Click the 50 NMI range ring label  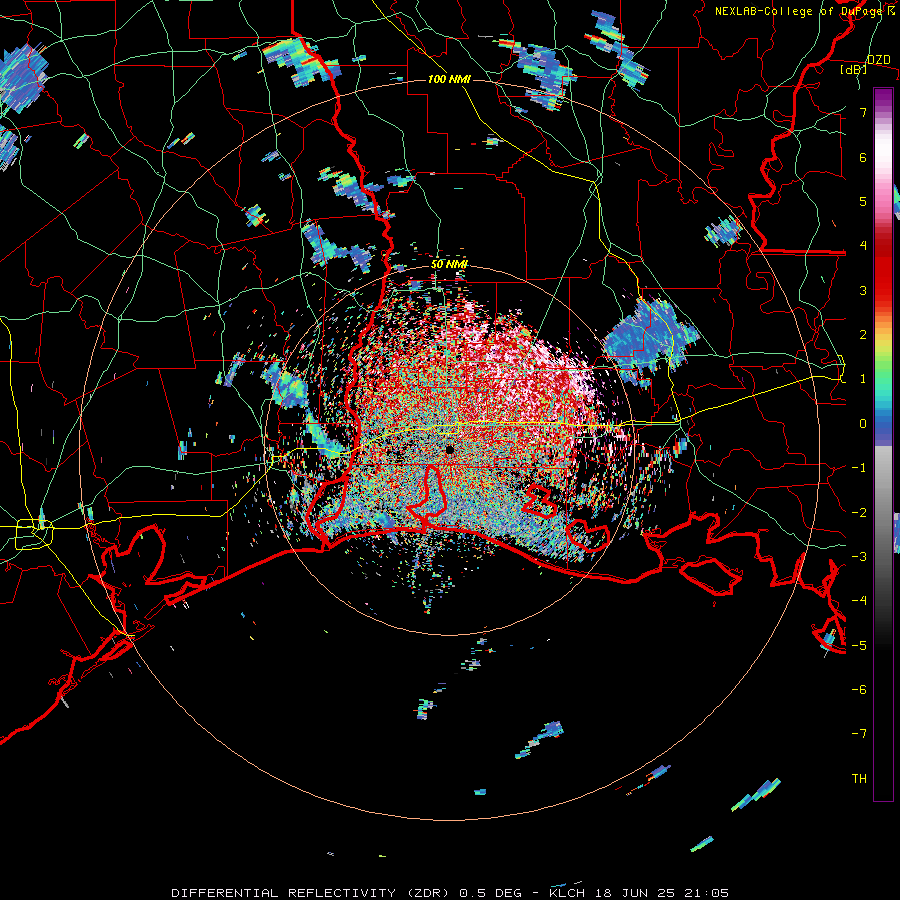pyautogui.click(x=449, y=265)
